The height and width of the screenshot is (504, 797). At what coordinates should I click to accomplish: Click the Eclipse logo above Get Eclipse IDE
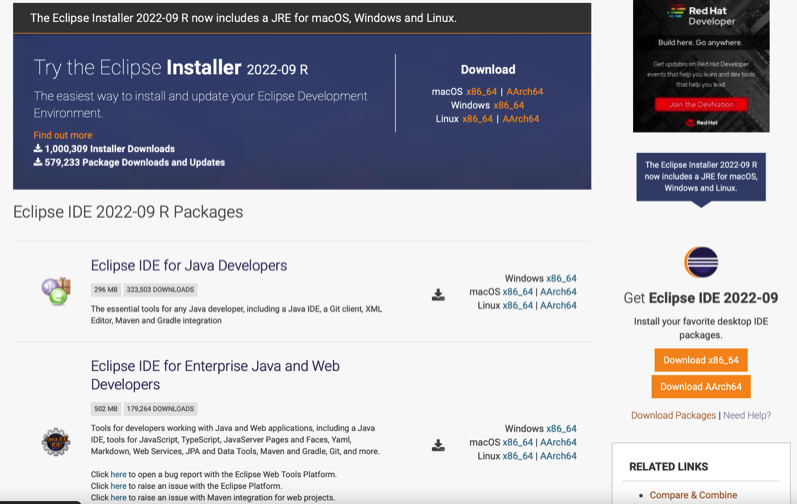tap(701, 262)
